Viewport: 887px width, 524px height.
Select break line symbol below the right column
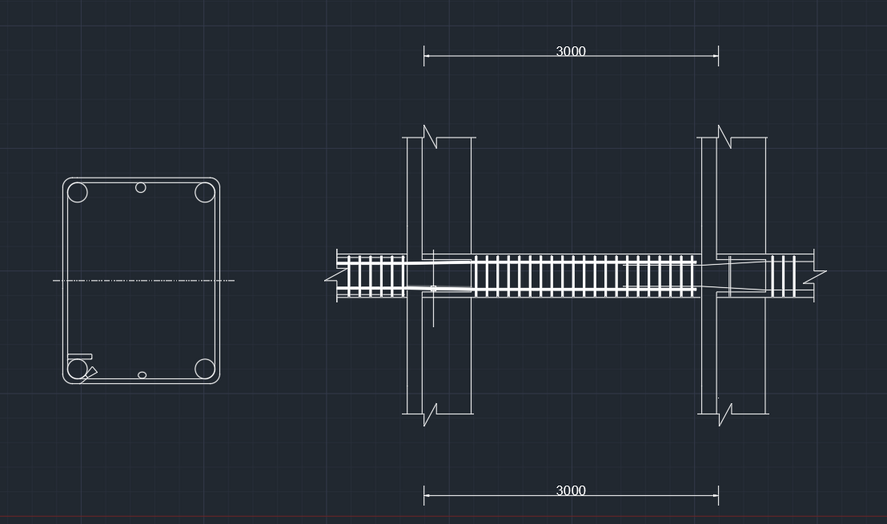coord(725,415)
